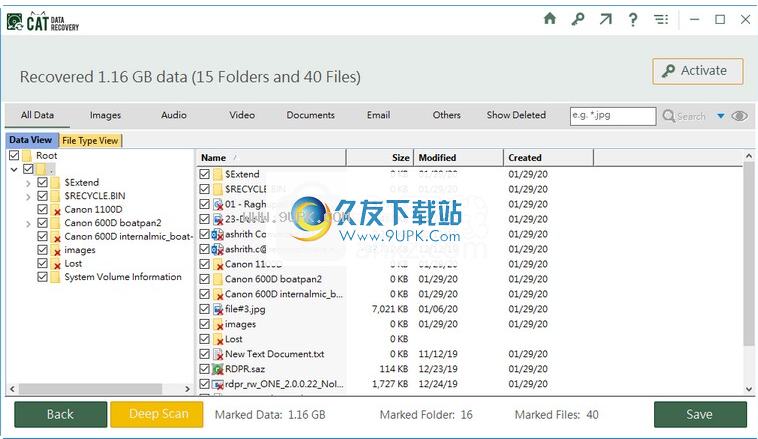Viewport: 758px width, 439px height.
Task: Click the magnifier Search icon
Action: [669, 116]
